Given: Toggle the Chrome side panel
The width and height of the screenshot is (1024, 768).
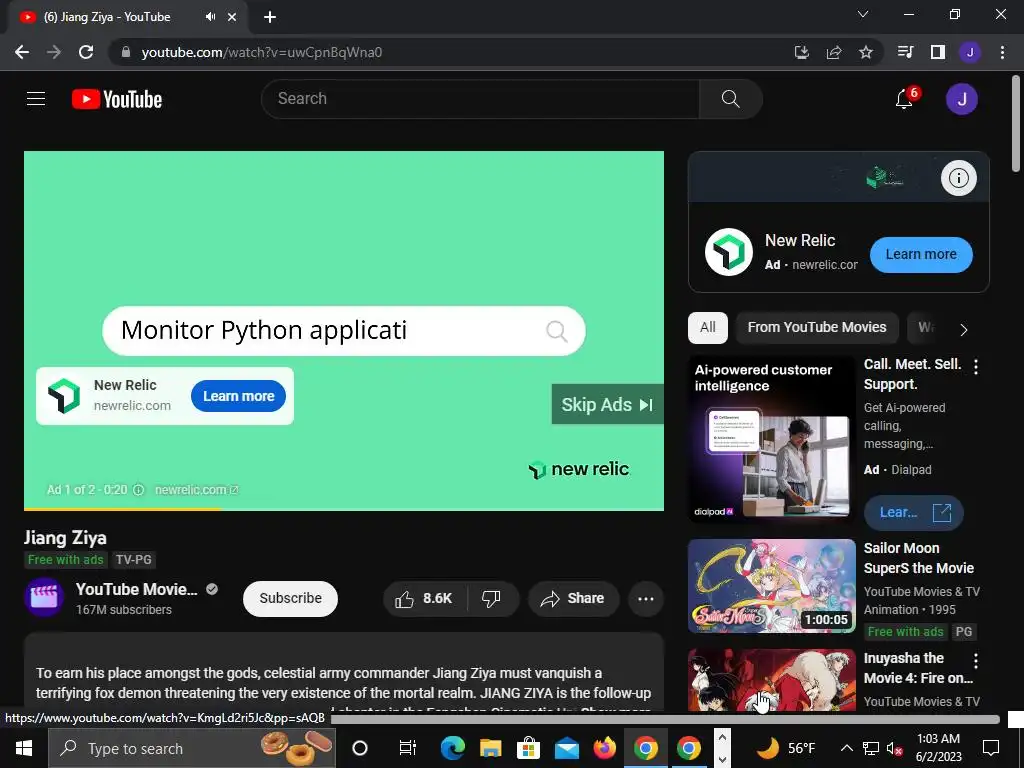Looking at the screenshot, I should click(938, 52).
